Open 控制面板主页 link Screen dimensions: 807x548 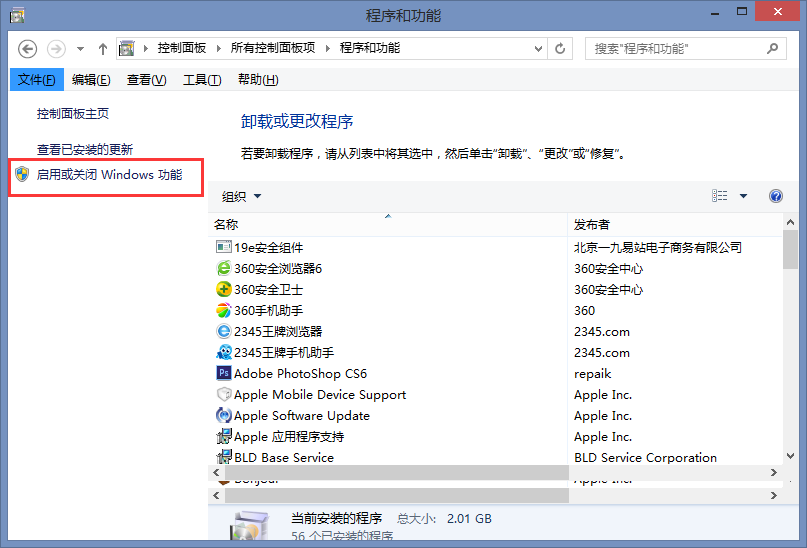(73, 114)
